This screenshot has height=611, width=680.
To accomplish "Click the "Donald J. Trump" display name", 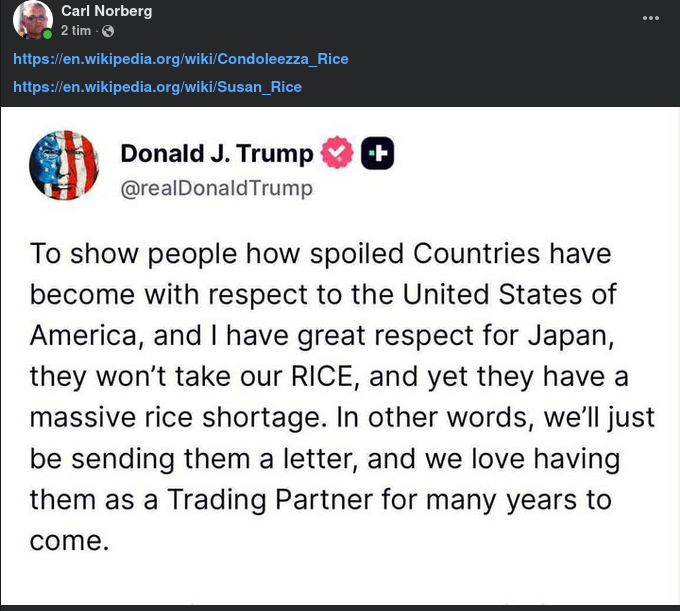I will click(216, 153).
